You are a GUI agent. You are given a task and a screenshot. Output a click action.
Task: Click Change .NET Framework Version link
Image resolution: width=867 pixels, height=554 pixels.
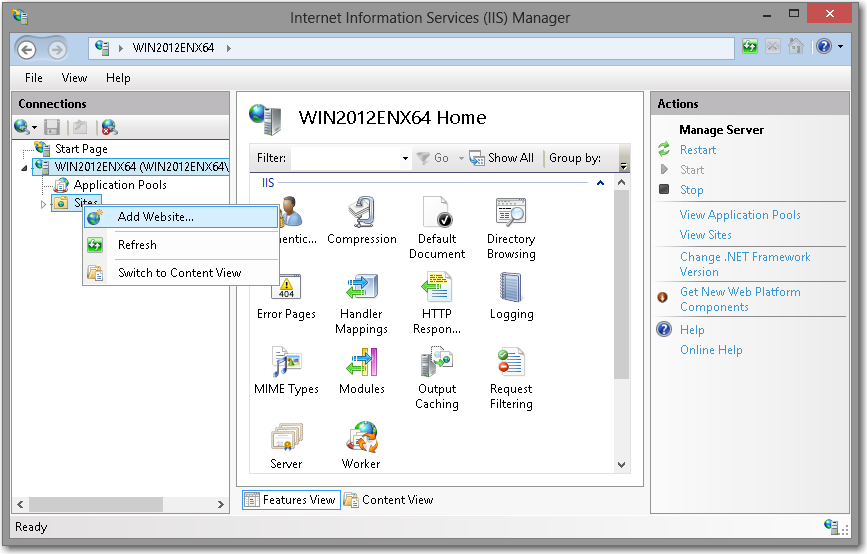click(745, 264)
